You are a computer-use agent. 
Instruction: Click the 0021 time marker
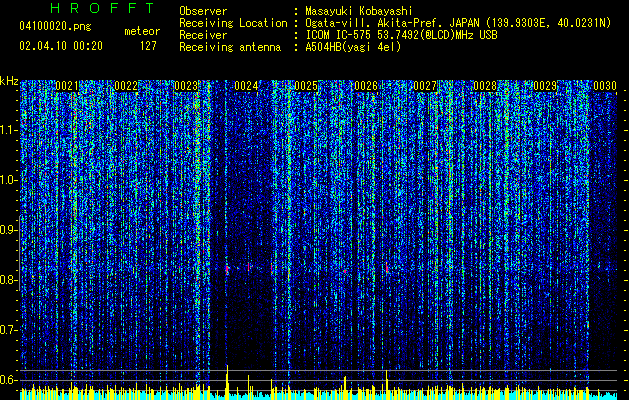[x=67, y=86]
